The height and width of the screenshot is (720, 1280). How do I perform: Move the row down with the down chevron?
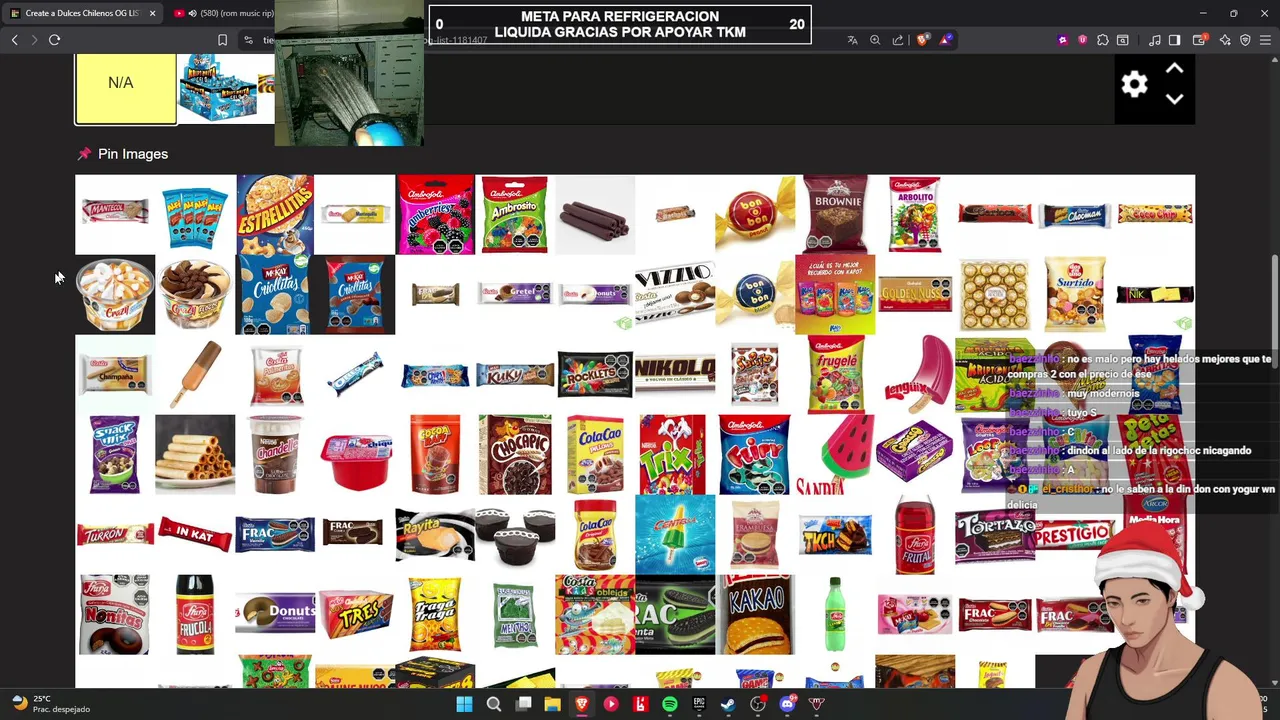click(x=1174, y=99)
